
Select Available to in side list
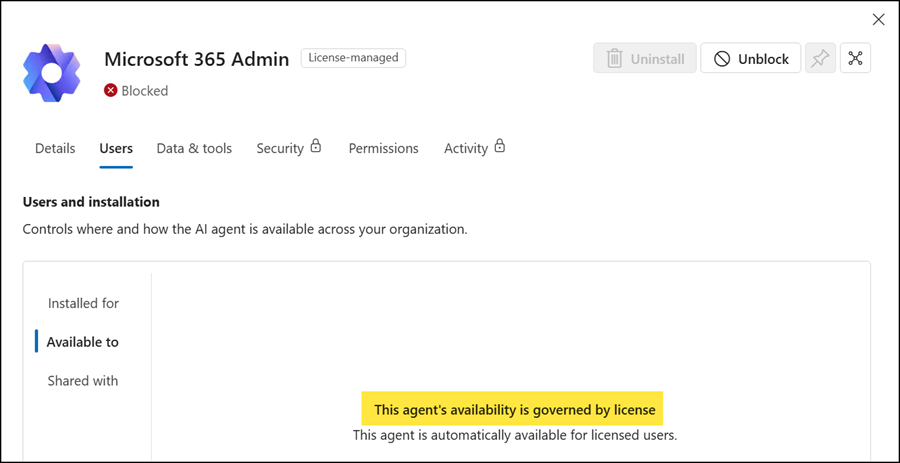(x=83, y=343)
